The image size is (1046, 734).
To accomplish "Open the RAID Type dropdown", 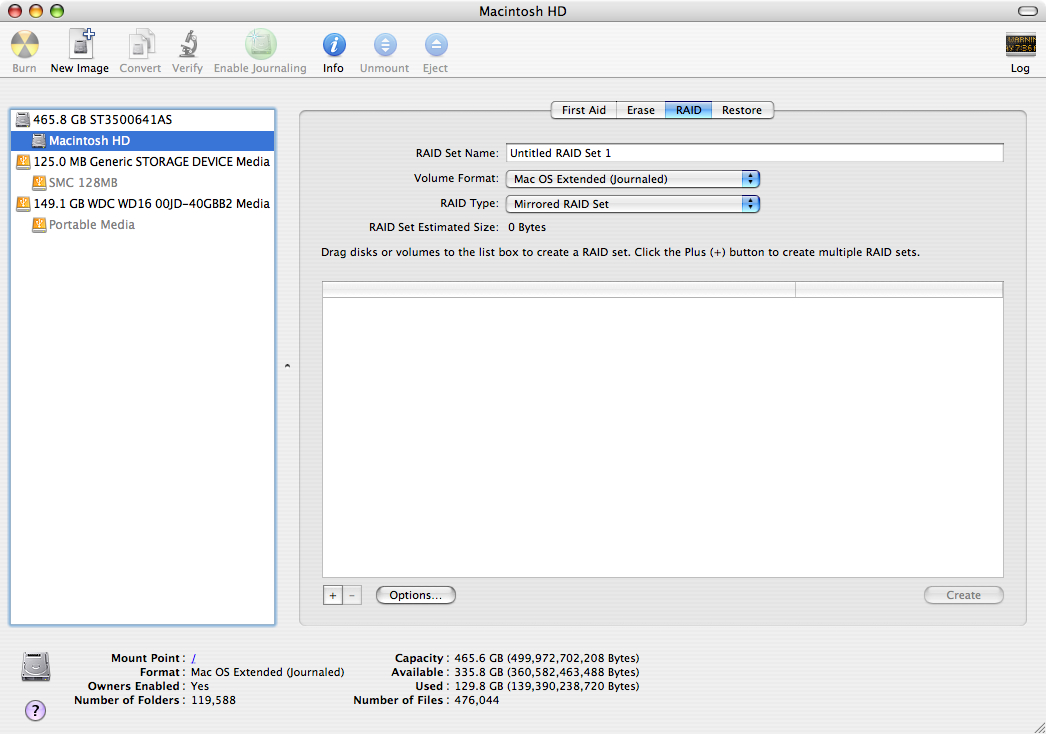I will tap(632, 204).
